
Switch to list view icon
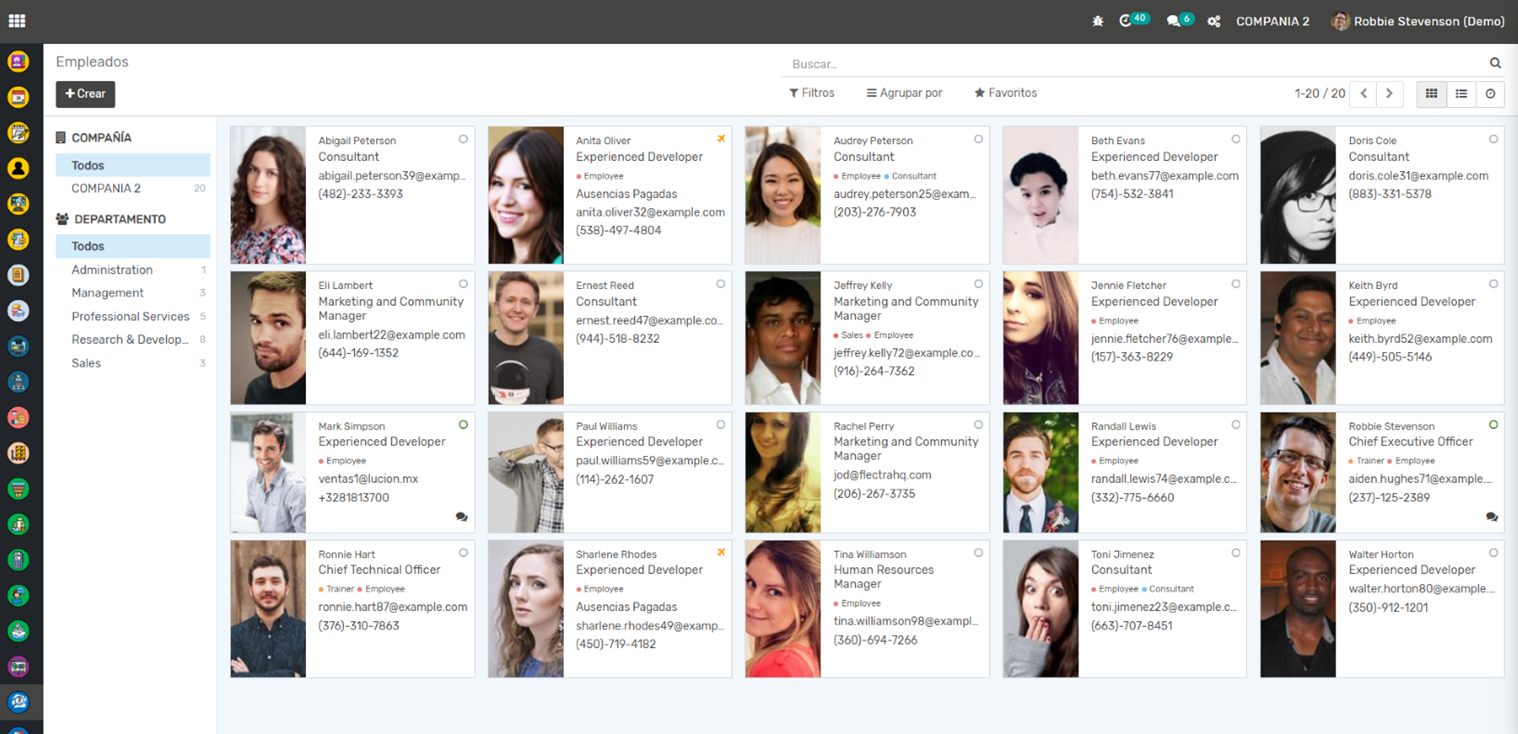pos(1461,94)
